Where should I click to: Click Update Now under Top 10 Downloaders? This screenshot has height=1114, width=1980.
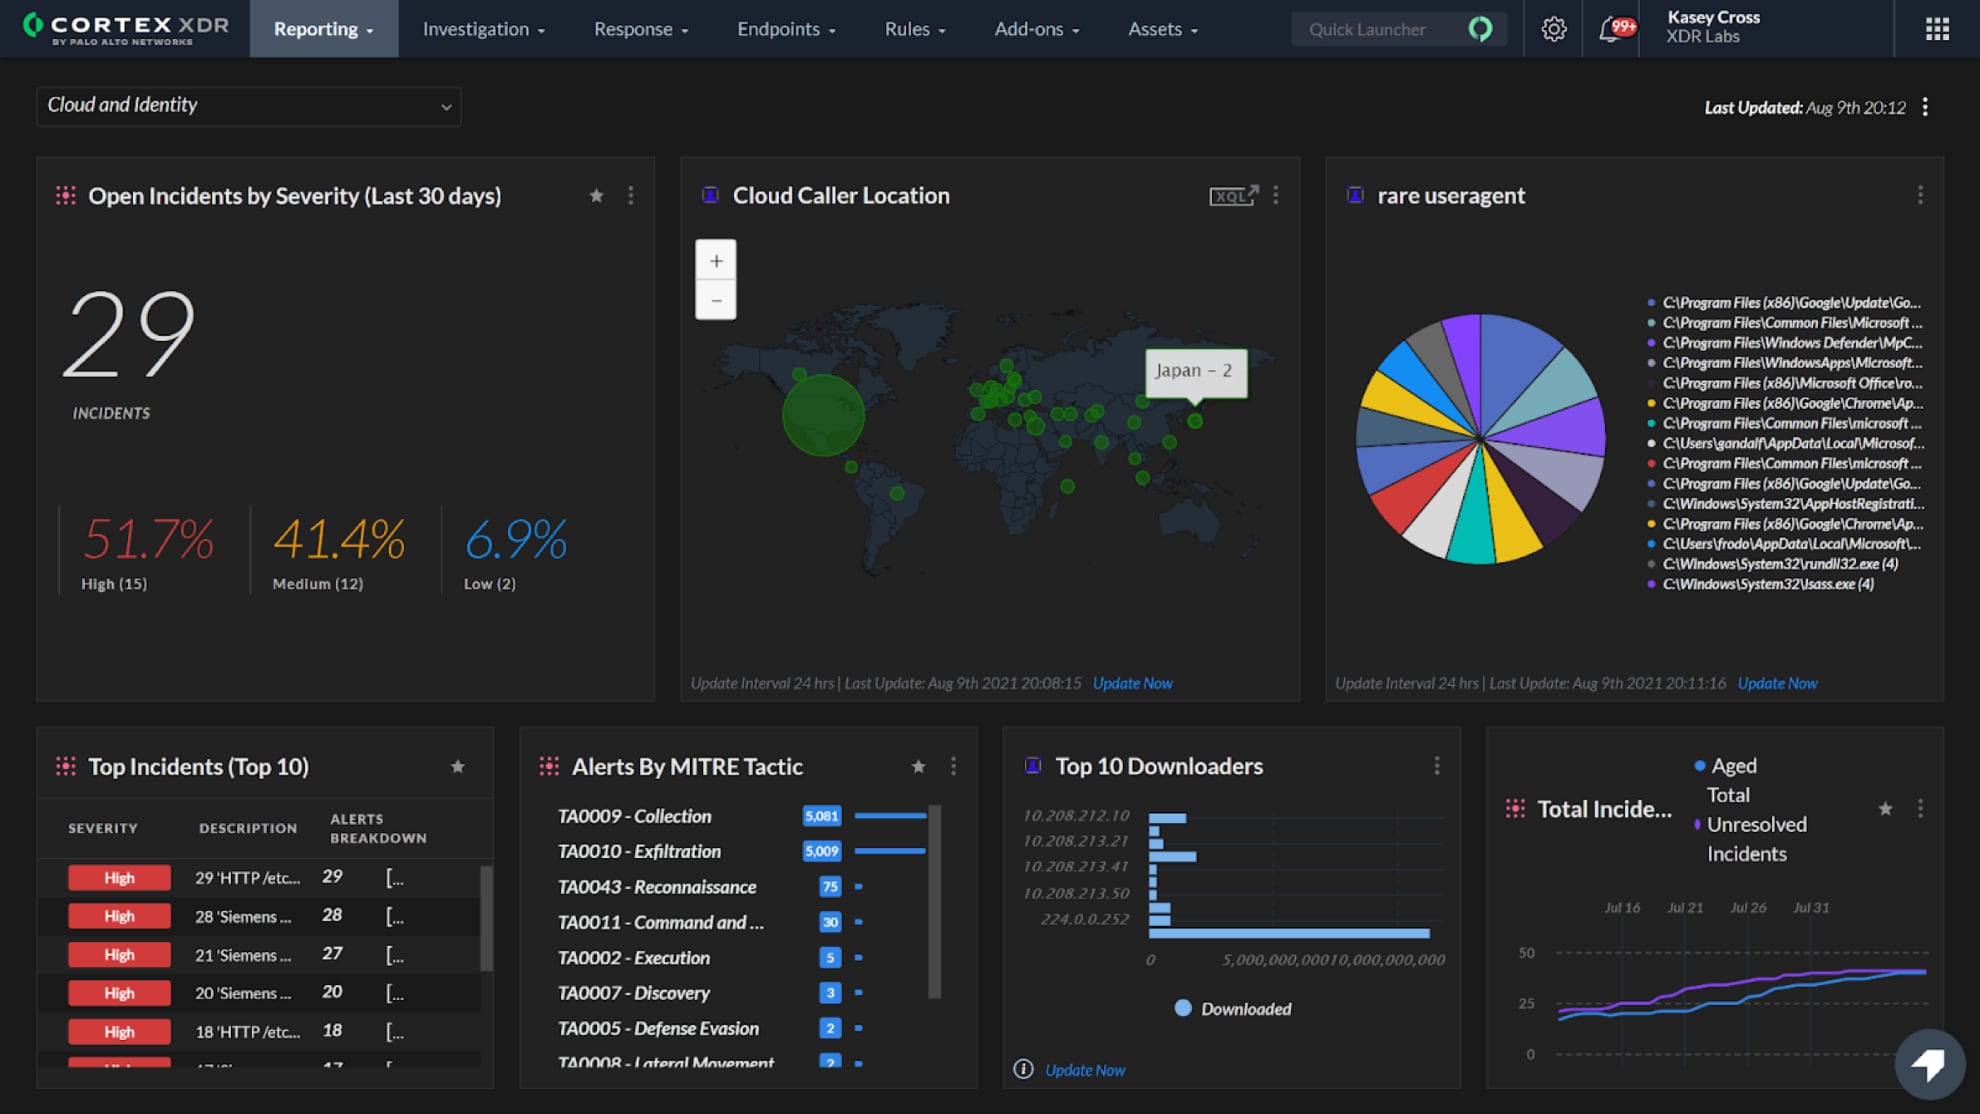click(x=1085, y=1070)
